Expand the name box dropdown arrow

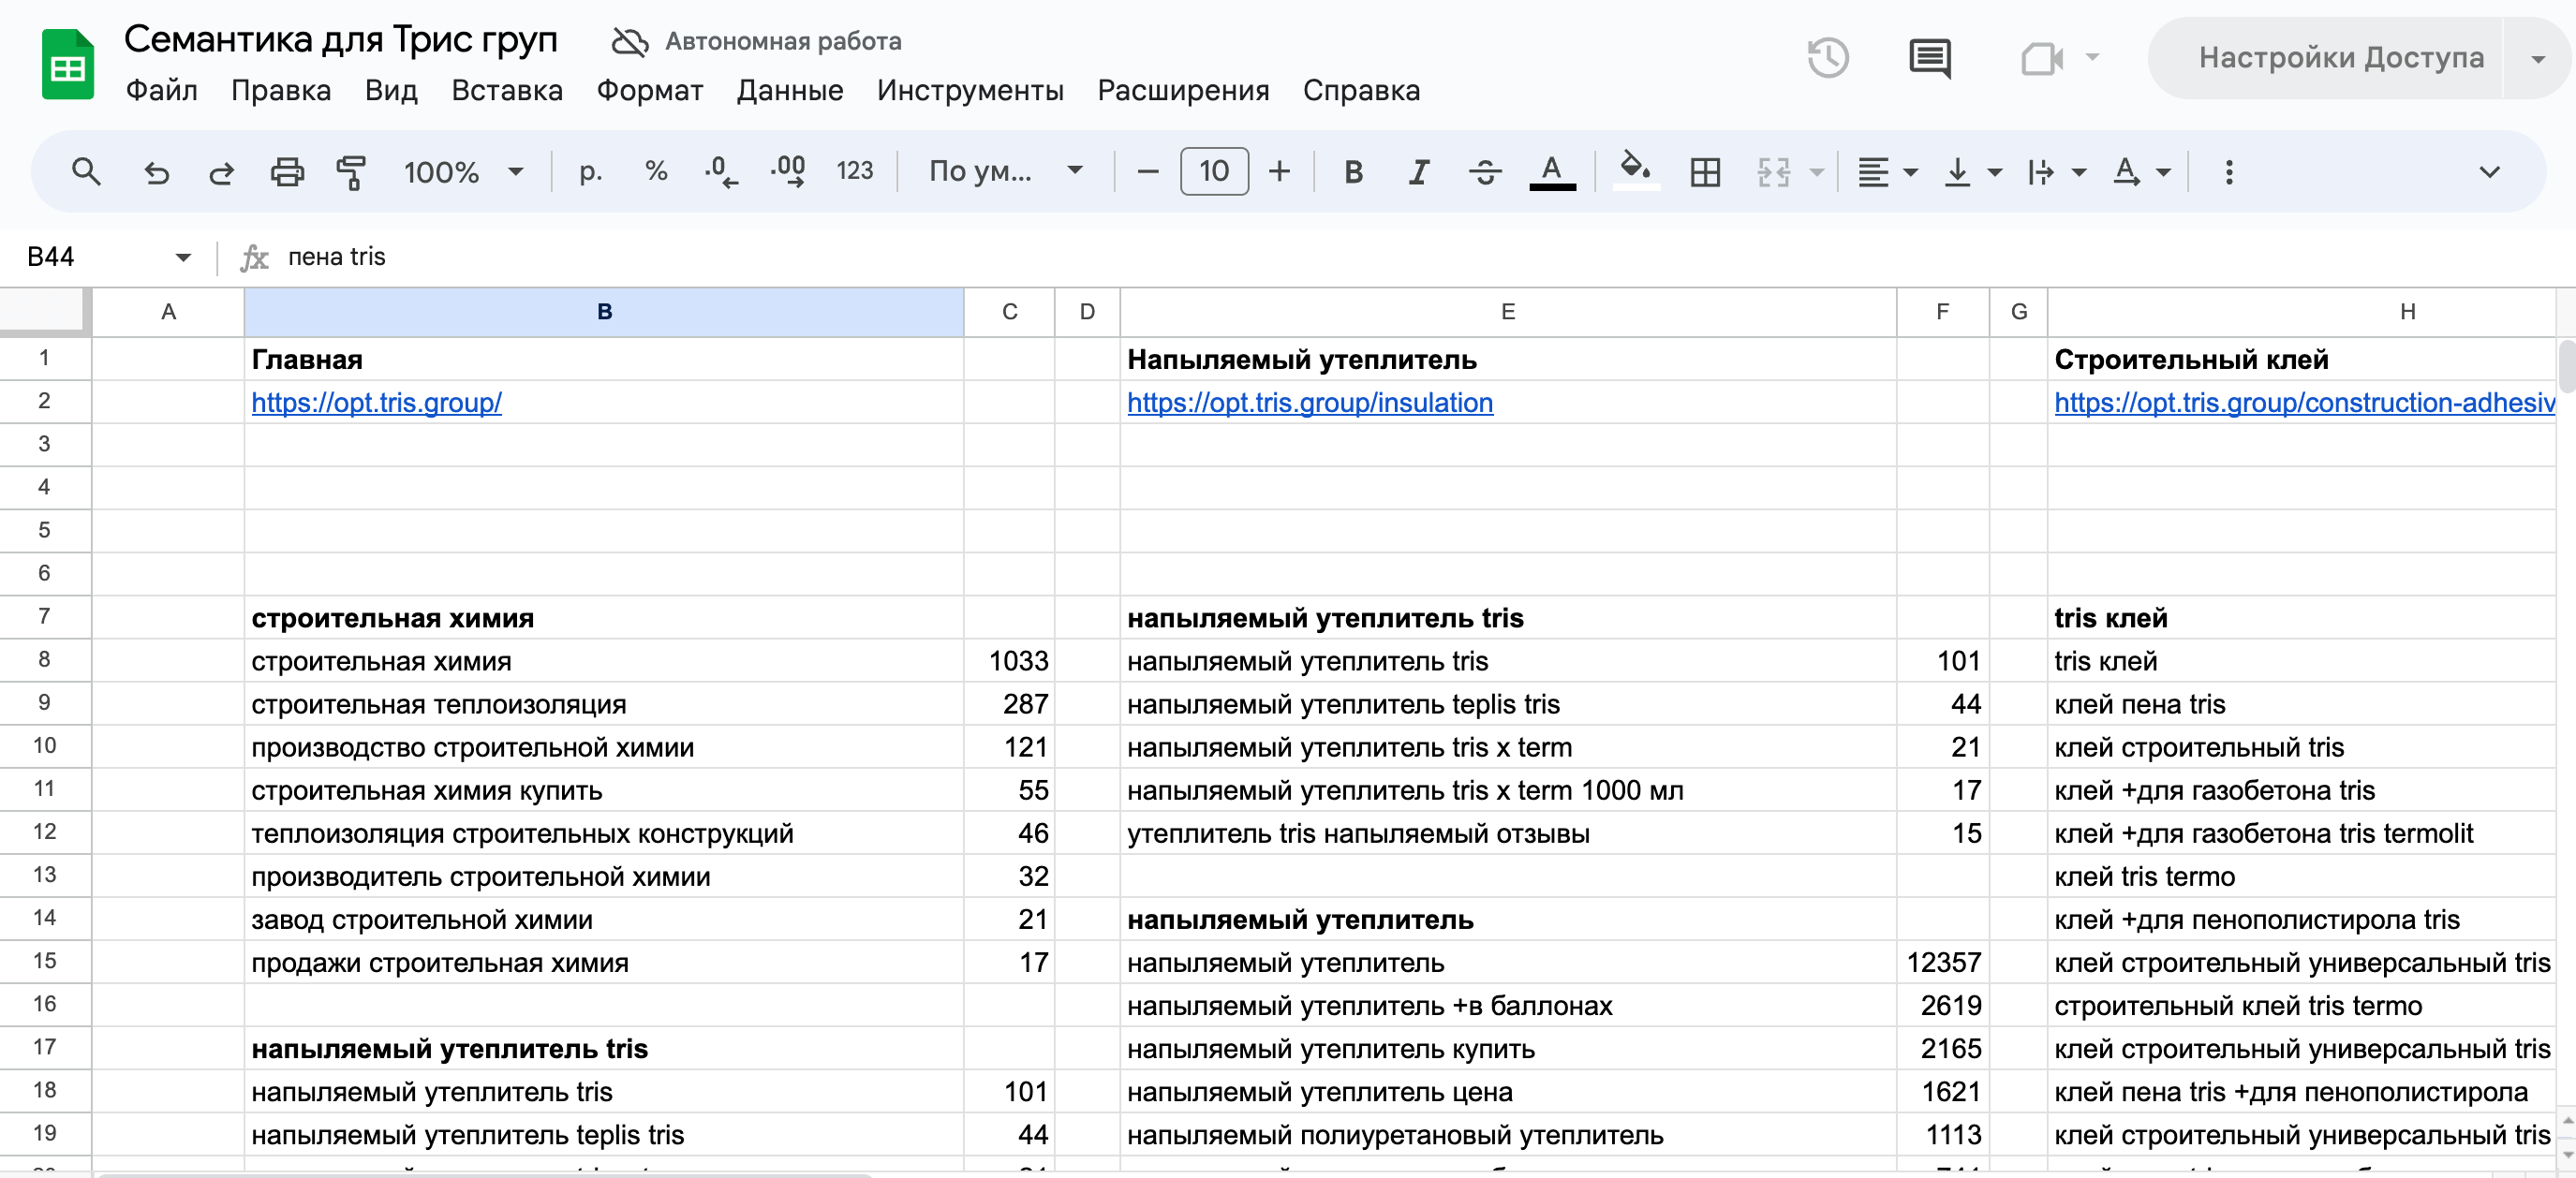point(183,257)
